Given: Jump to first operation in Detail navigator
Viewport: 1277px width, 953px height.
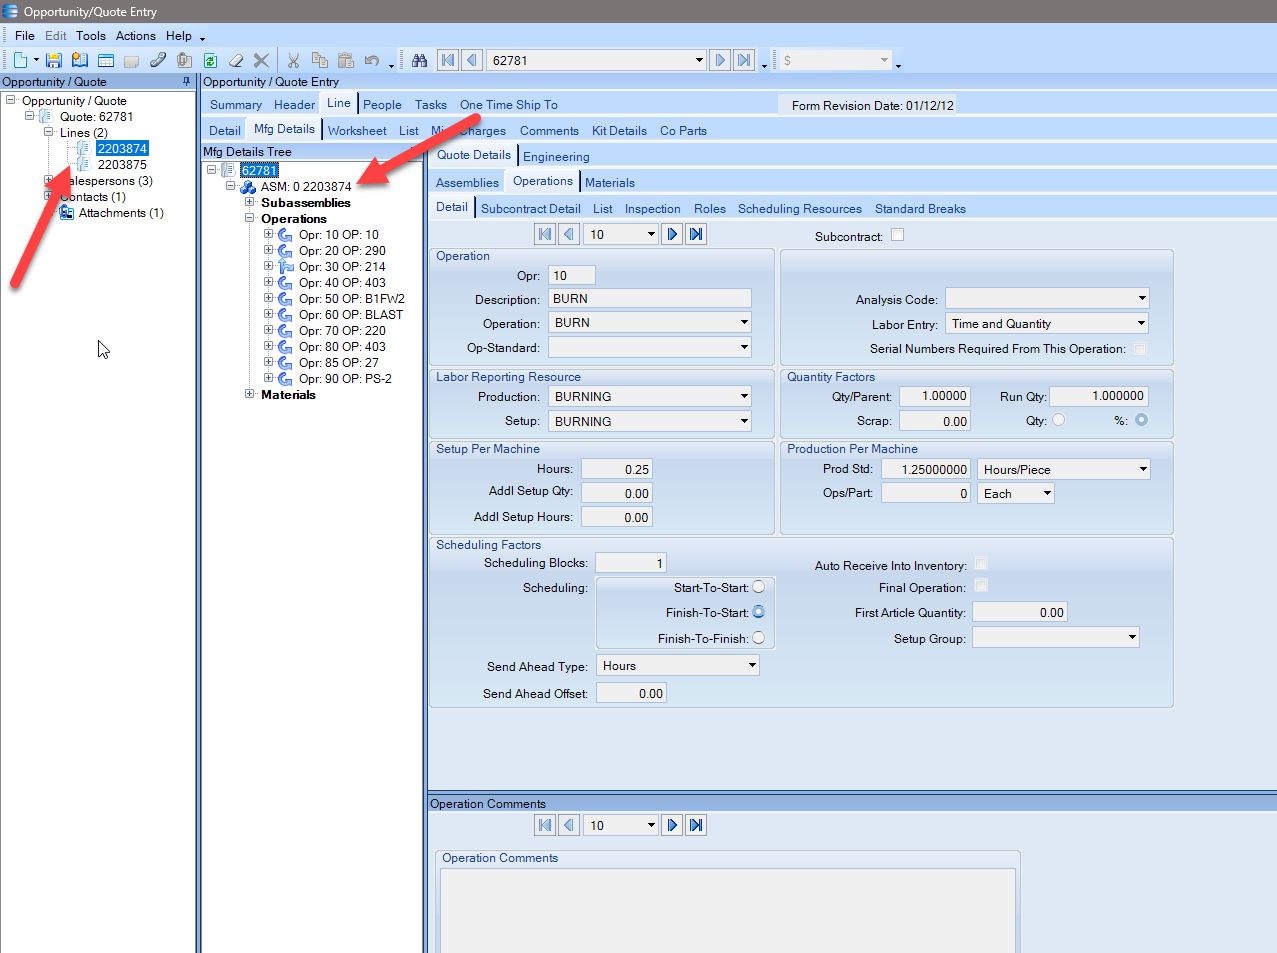Looking at the screenshot, I should [x=545, y=234].
